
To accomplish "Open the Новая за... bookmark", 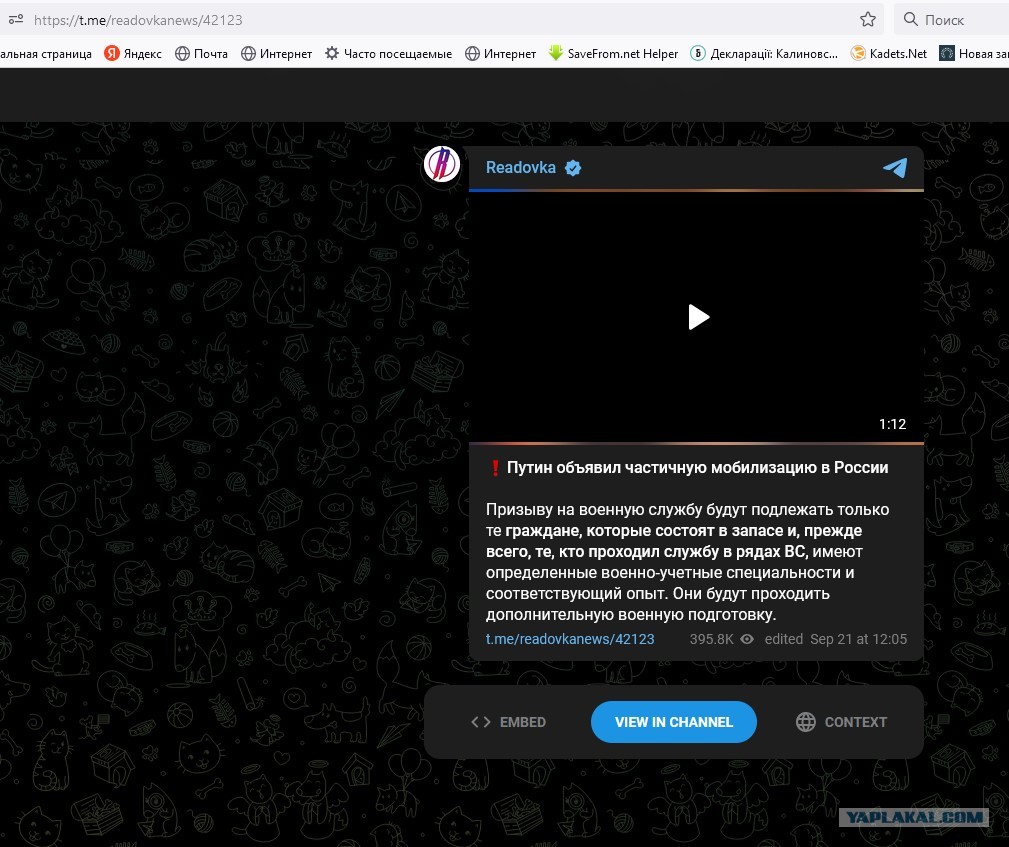I will tap(974, 53).
